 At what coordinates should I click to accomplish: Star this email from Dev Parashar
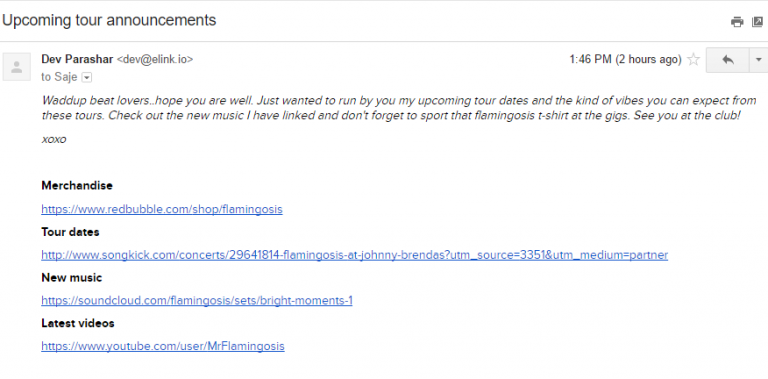pyautogui.click(x=693, y=60)
